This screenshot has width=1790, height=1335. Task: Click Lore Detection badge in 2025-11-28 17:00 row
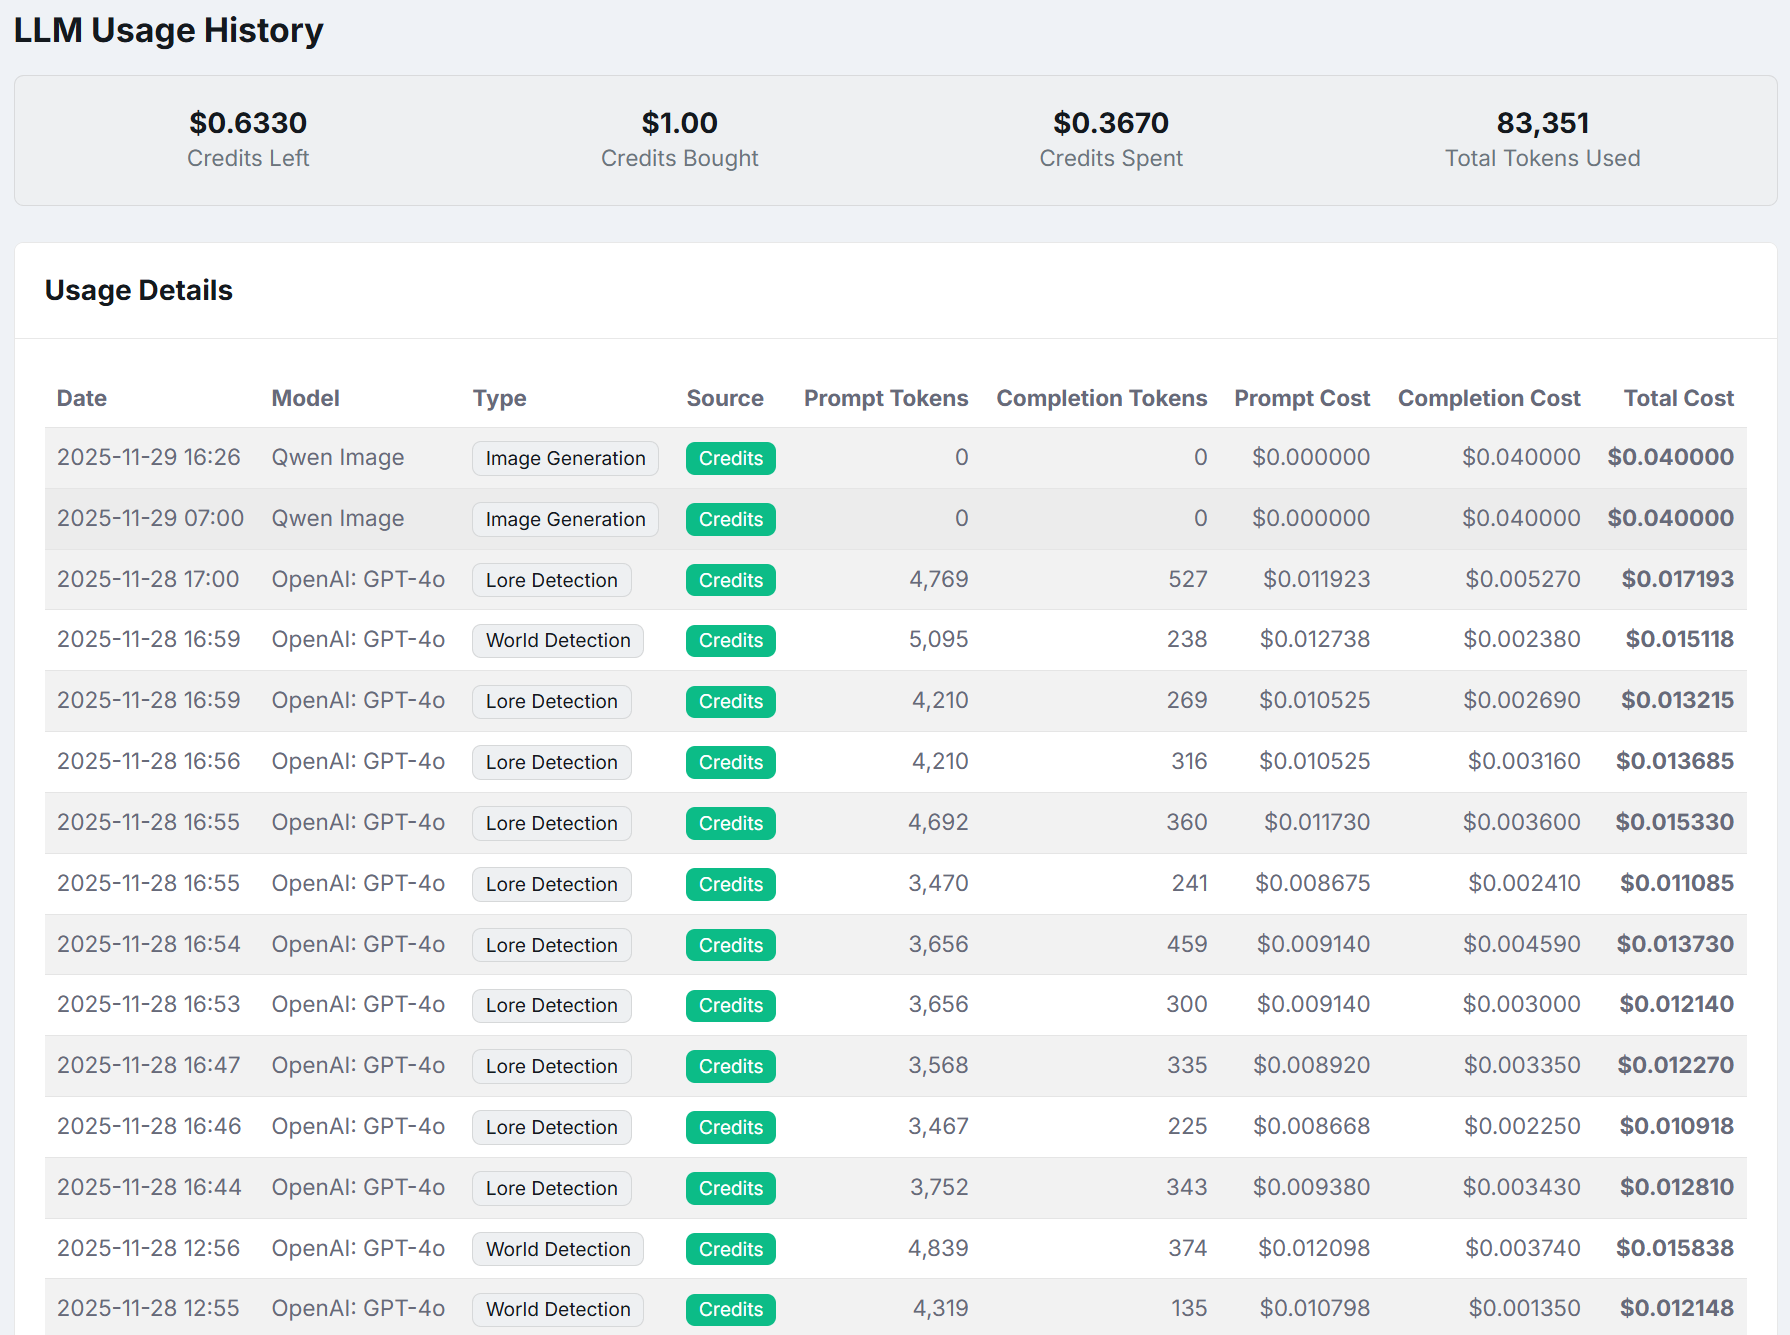point(552,580)
